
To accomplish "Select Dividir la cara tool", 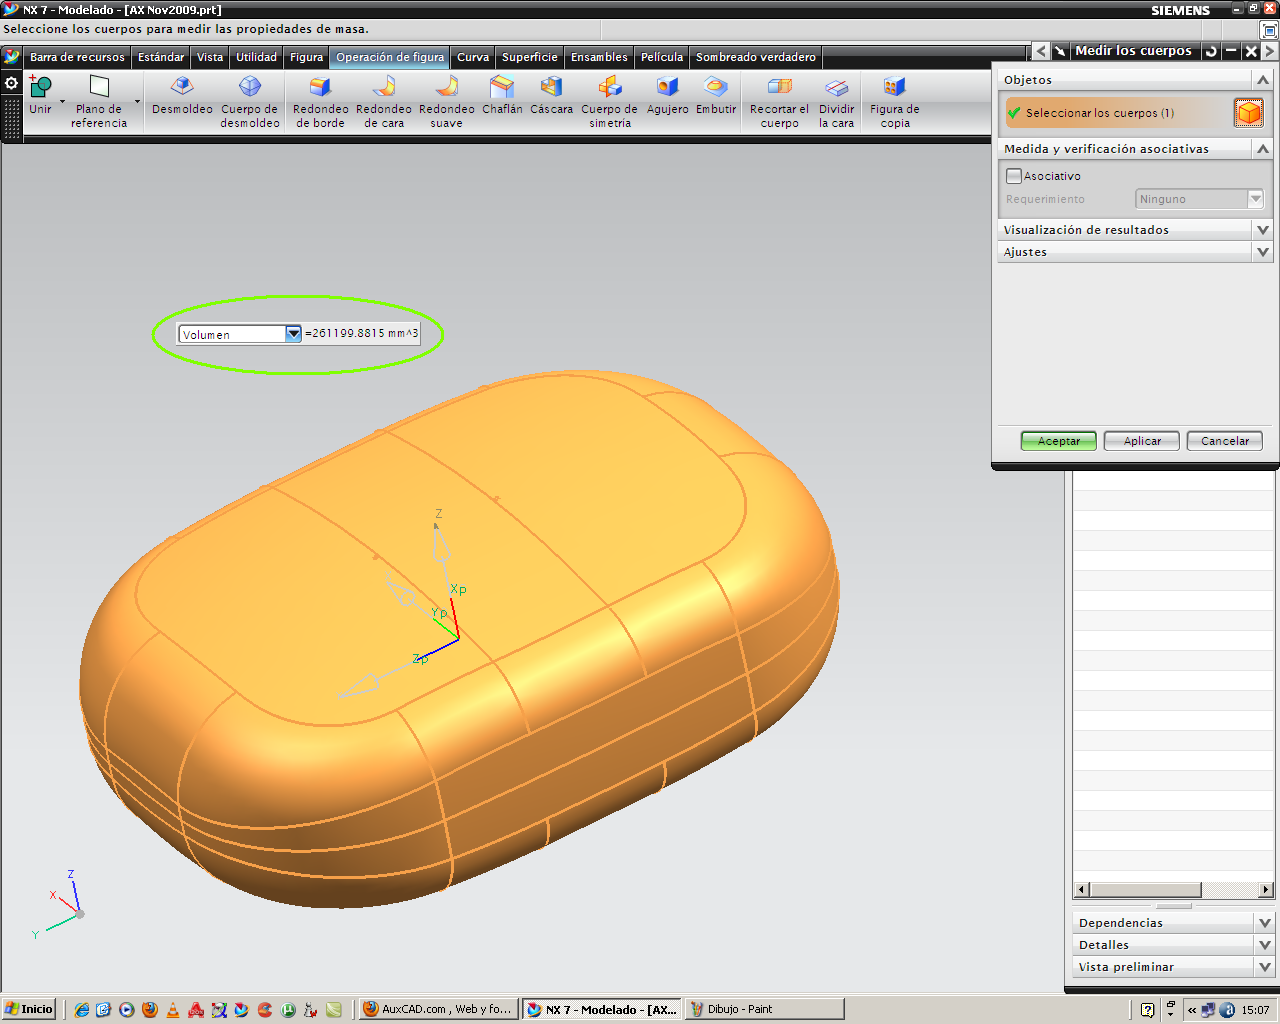I will tap(836, 102).
